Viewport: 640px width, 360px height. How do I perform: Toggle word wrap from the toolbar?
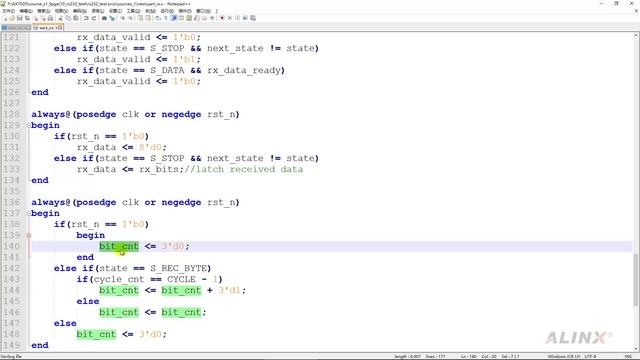(158, 18)
